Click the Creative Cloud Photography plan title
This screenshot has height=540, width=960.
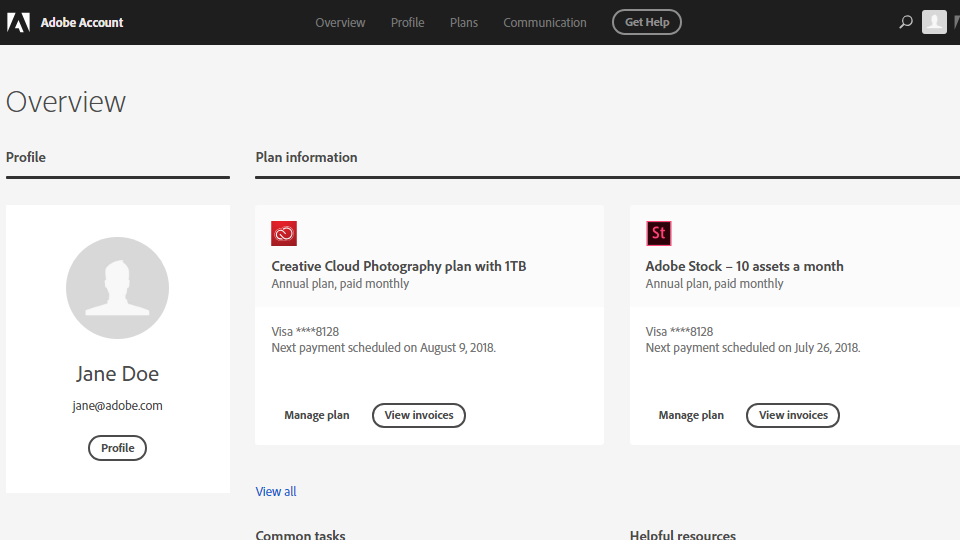[399, 266]
